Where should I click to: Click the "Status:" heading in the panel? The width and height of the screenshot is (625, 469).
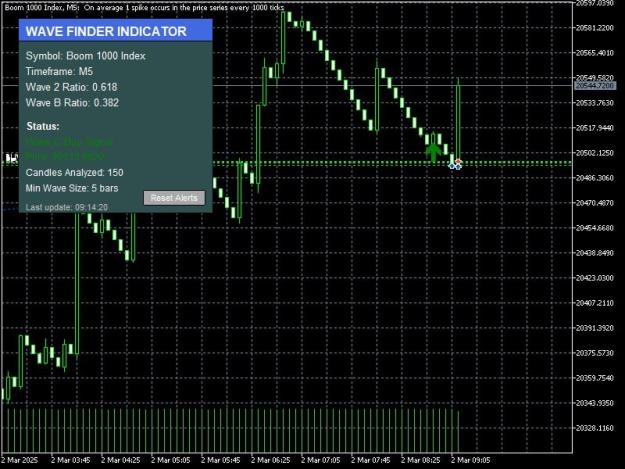[x=43, y=126]
